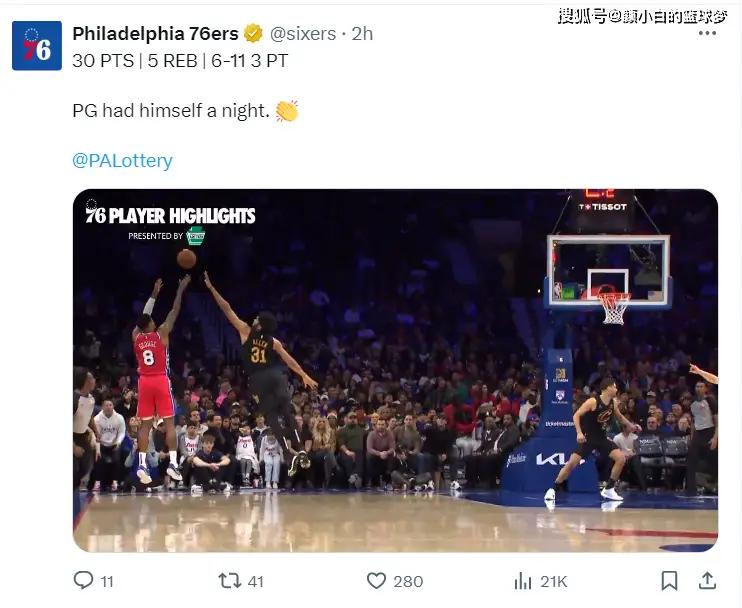The width and height of the screenshot is (742, 608).
Task: Click the repost arrows icon
Action: pyautogui.click(x=230, y=581)
